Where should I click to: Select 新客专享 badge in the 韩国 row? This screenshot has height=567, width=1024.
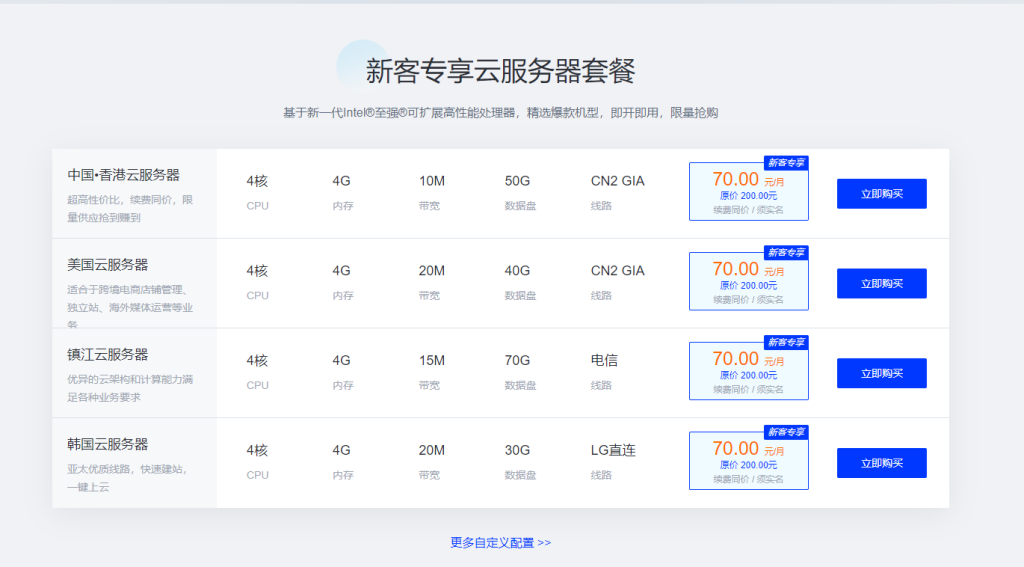point(785,432)
